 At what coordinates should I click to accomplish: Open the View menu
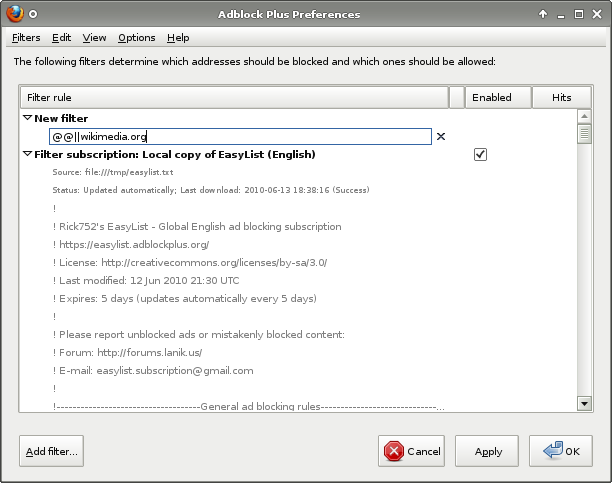94,37
